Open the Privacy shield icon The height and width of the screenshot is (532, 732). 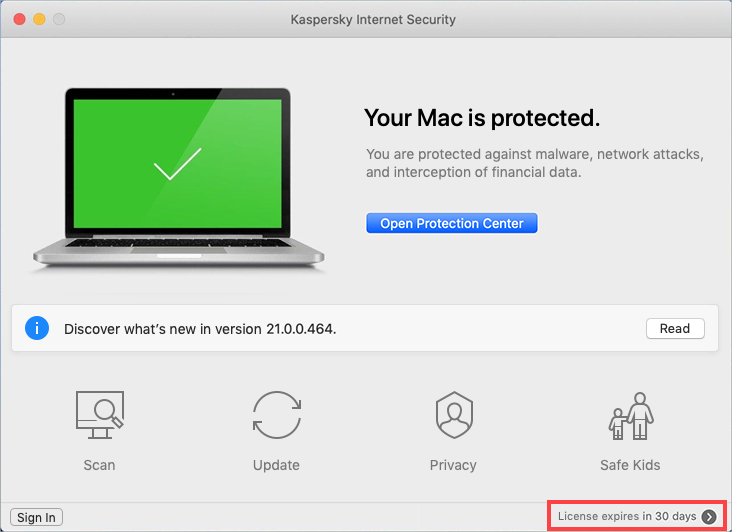tap(454, 415)
